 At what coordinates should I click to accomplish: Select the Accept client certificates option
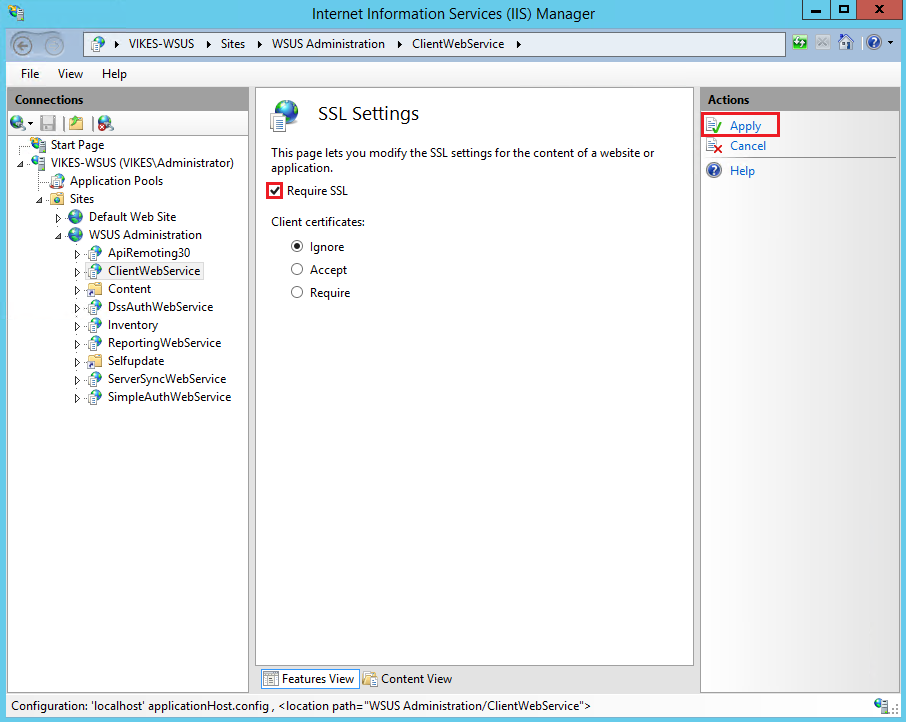click(x=297, y=269)
